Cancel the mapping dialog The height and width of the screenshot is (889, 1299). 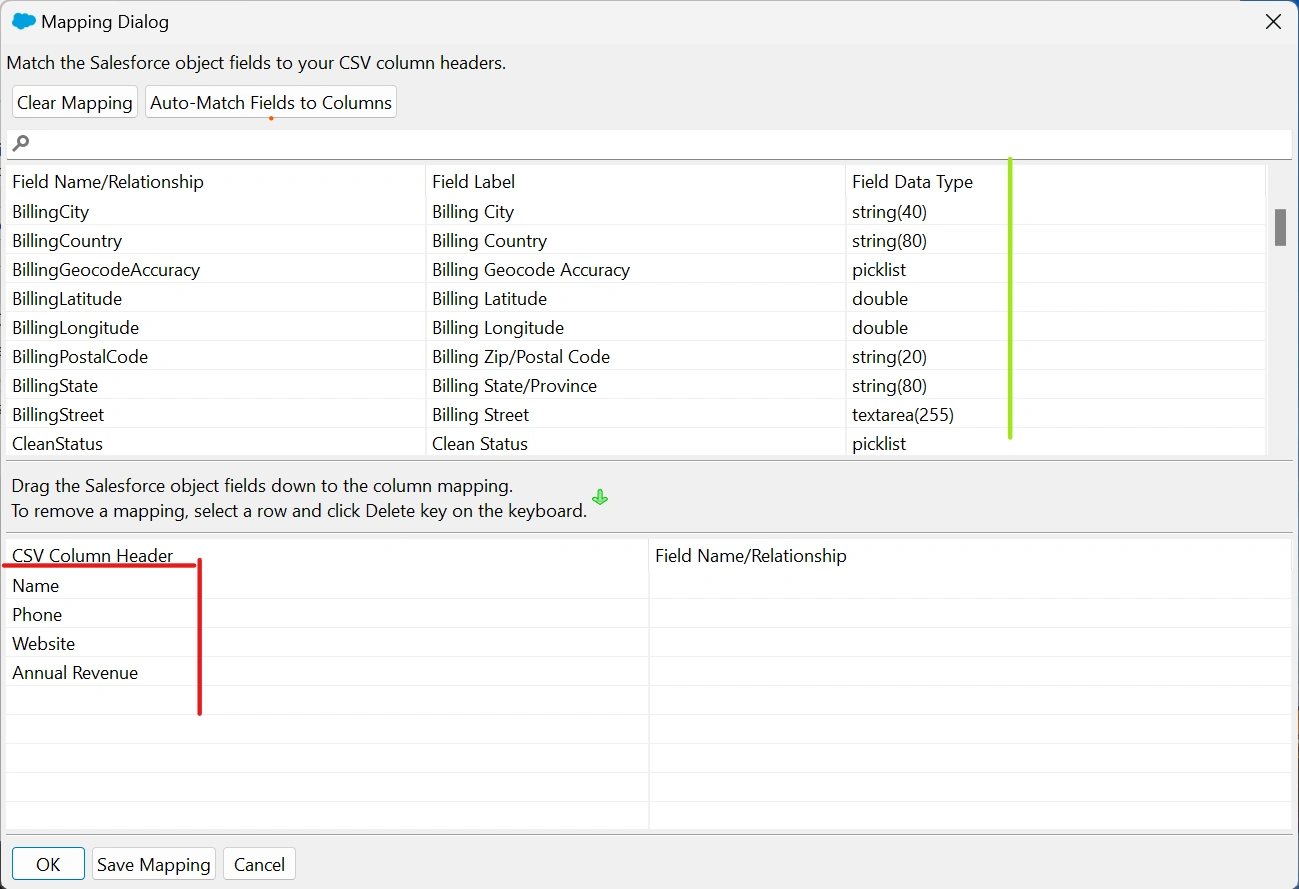click(x=259, y=864)
